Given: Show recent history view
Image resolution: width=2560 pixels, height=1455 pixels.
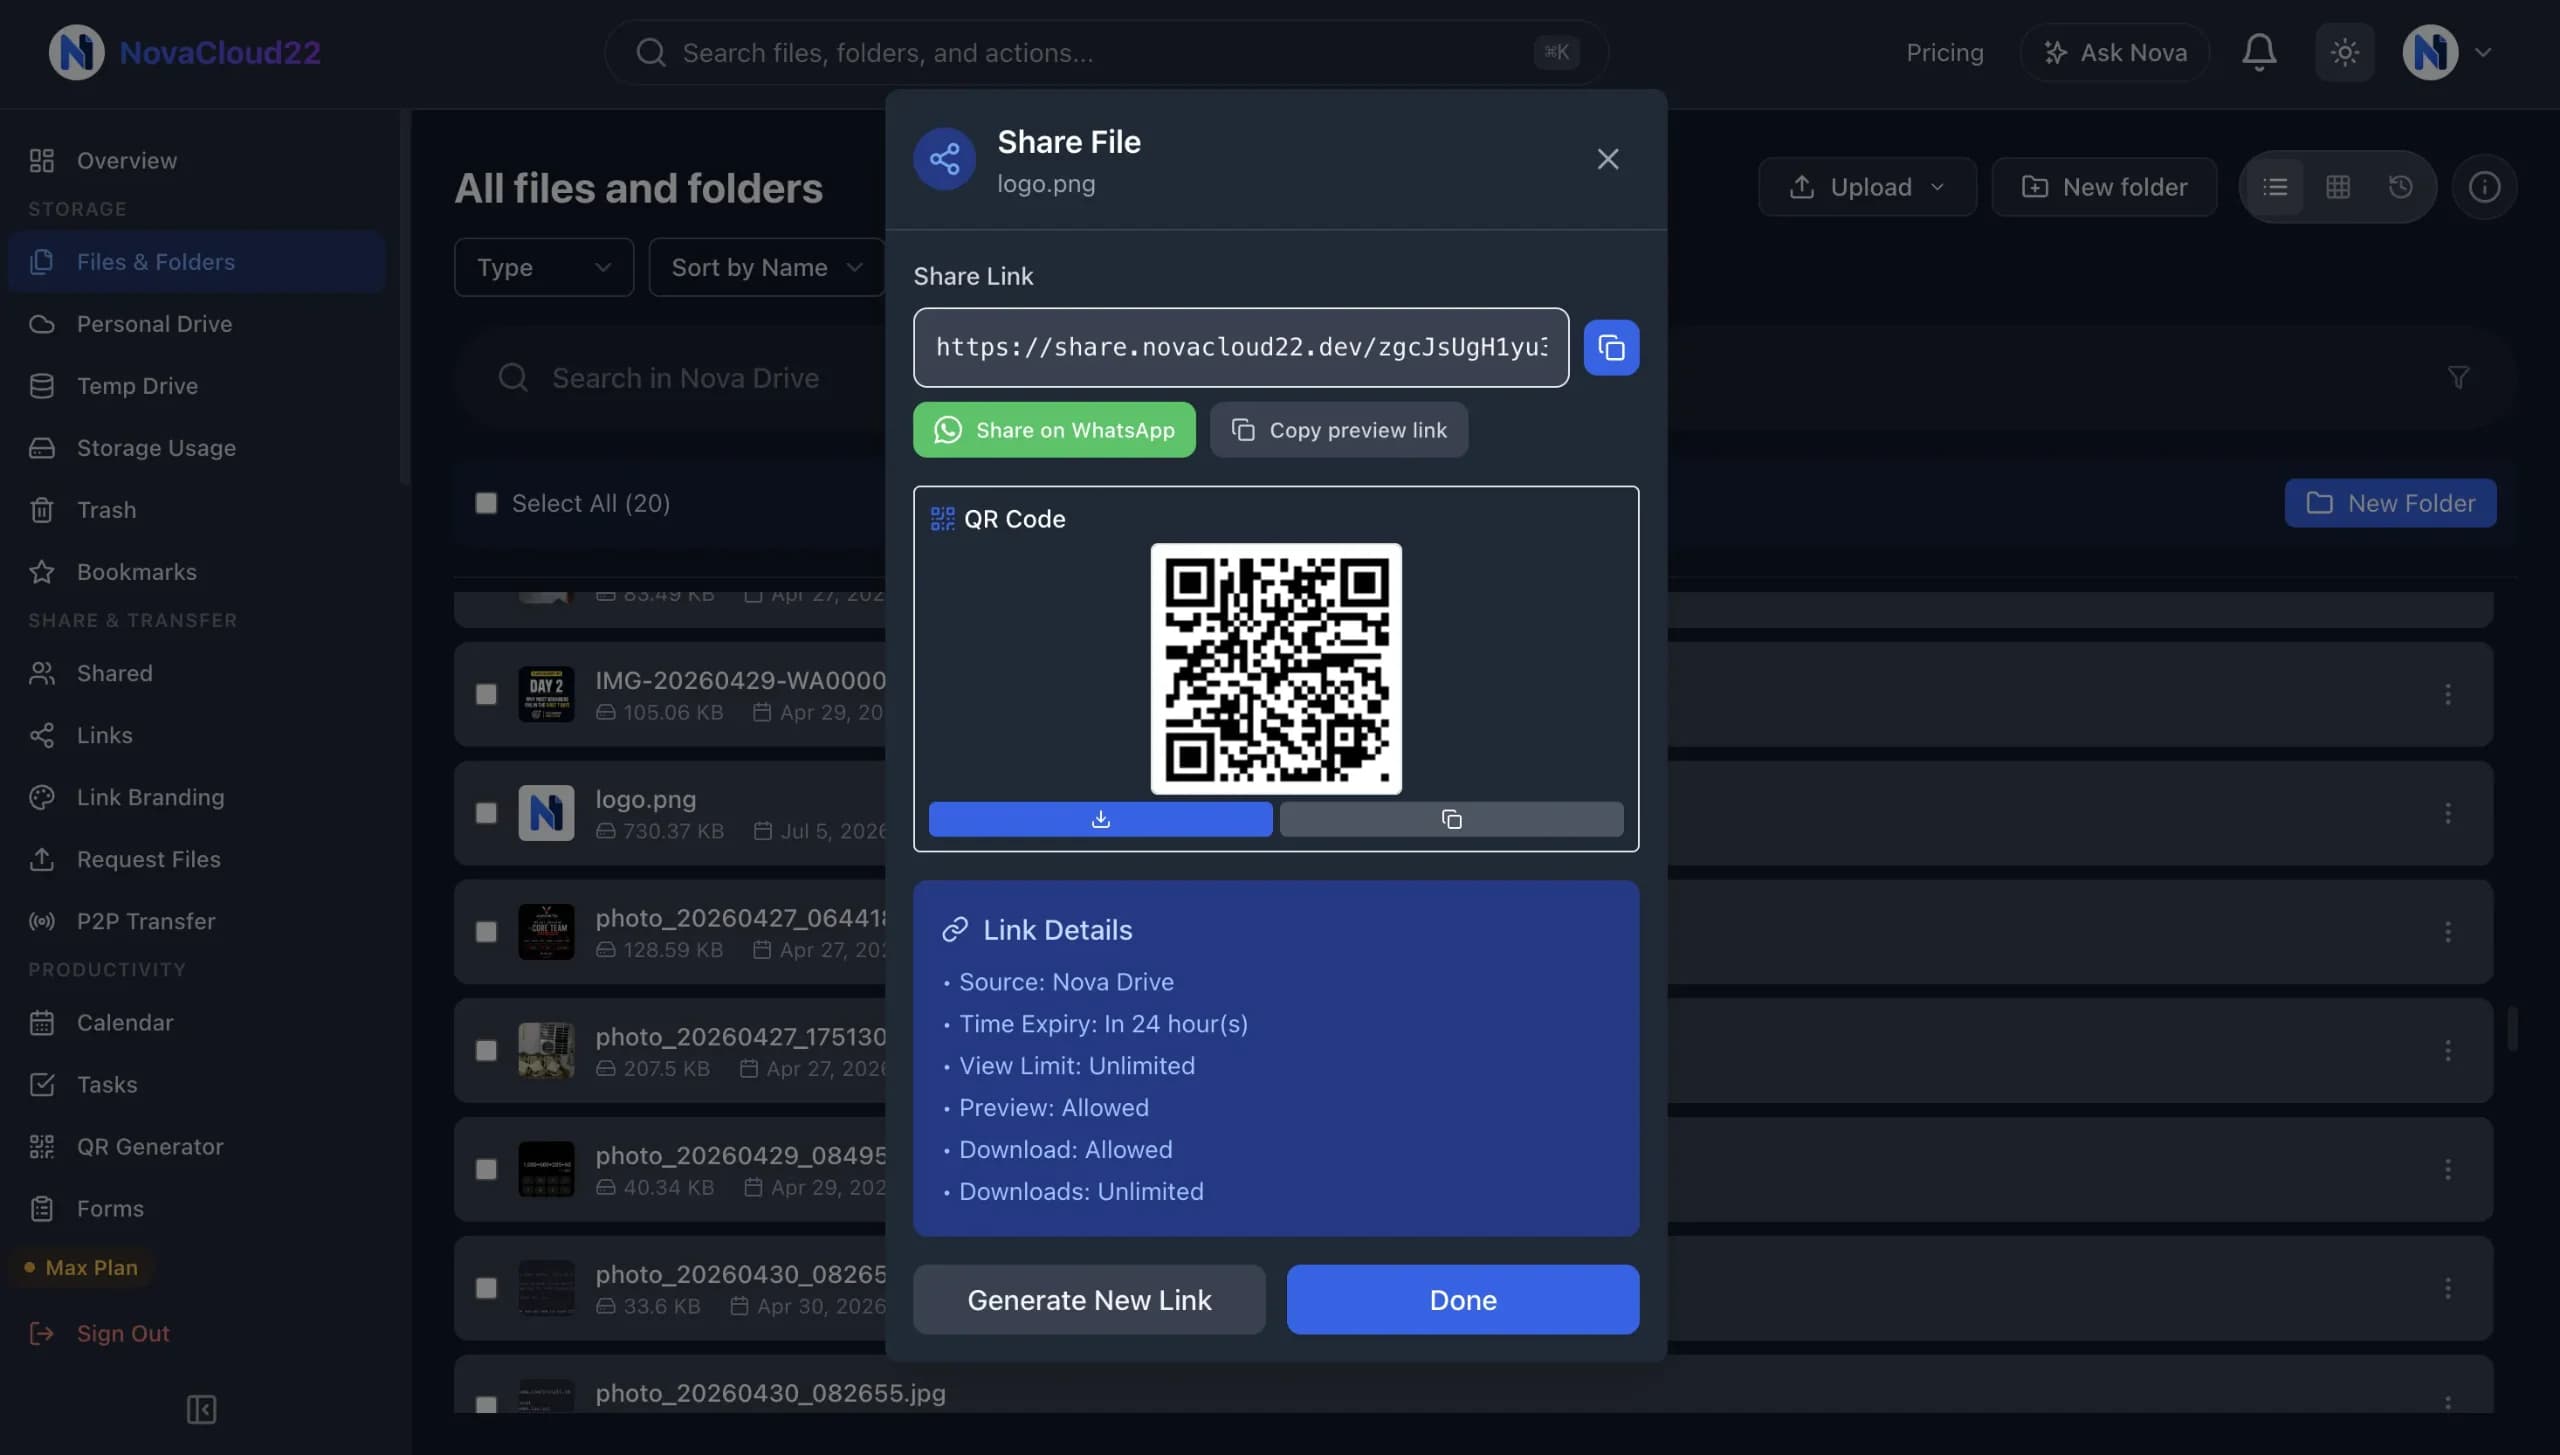Looking at the screenshot, I should (2400, 187).
